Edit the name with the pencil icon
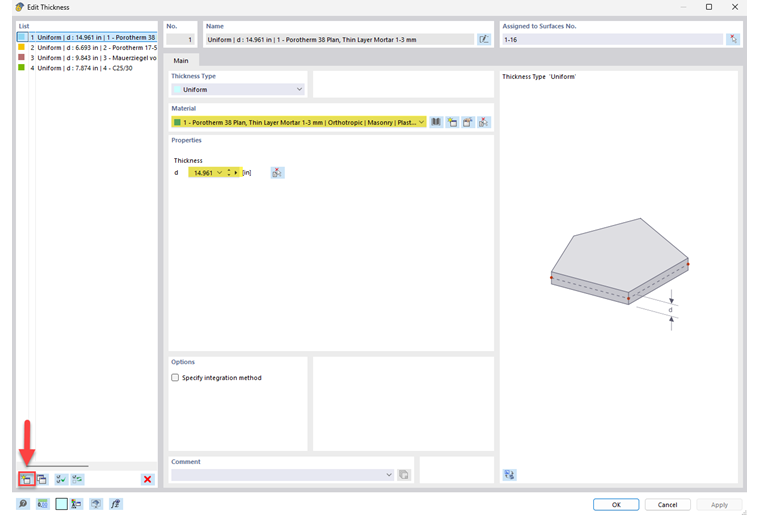Image resolution: width=760 pixels, height=515 pixels. pyautogui.click(x=484, y=40)
